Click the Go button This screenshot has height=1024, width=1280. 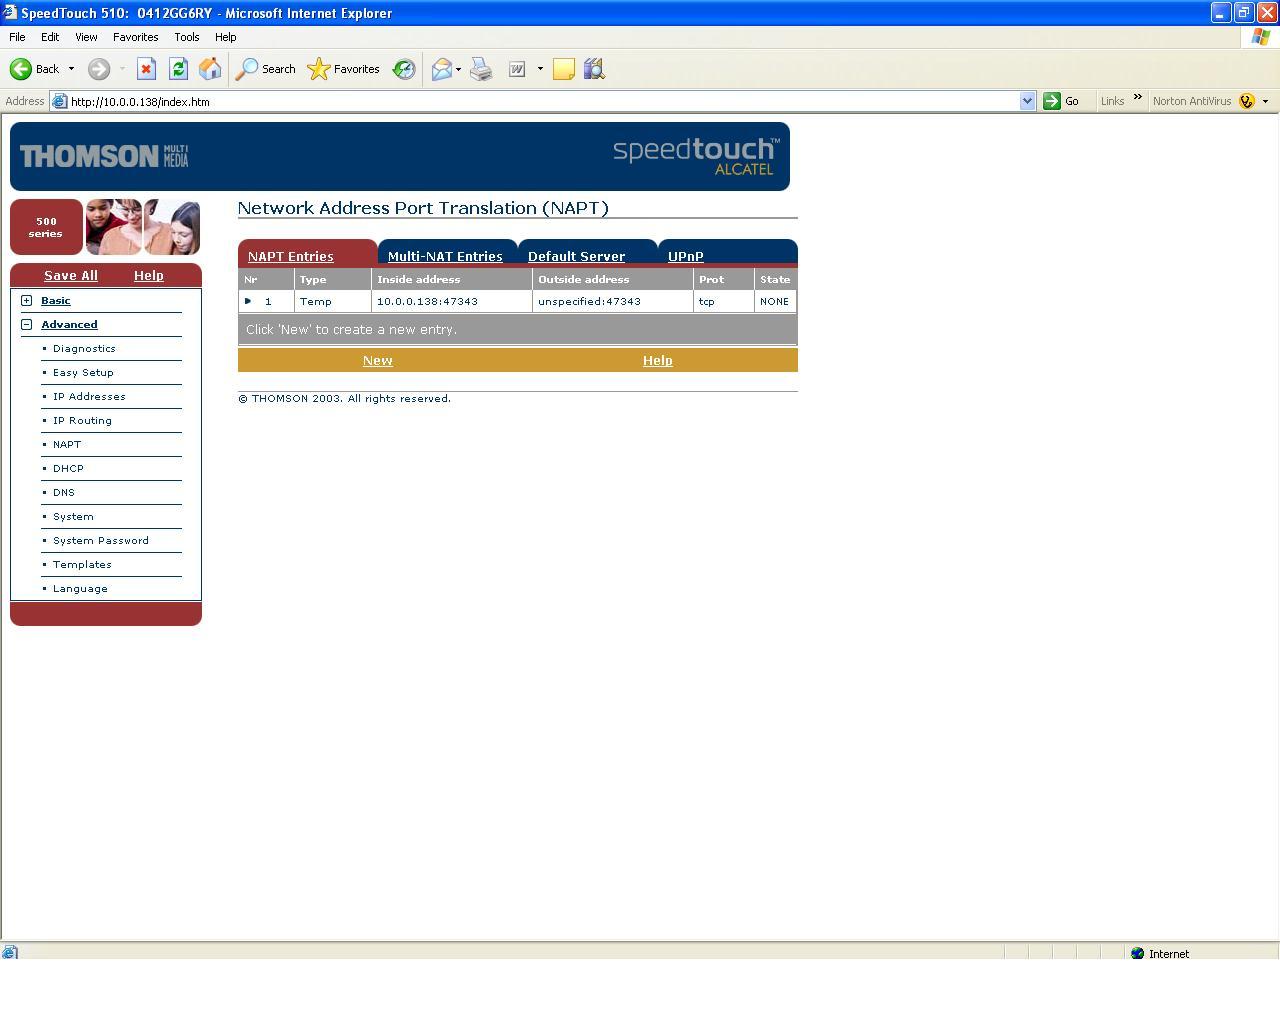tap(1062, 101)
